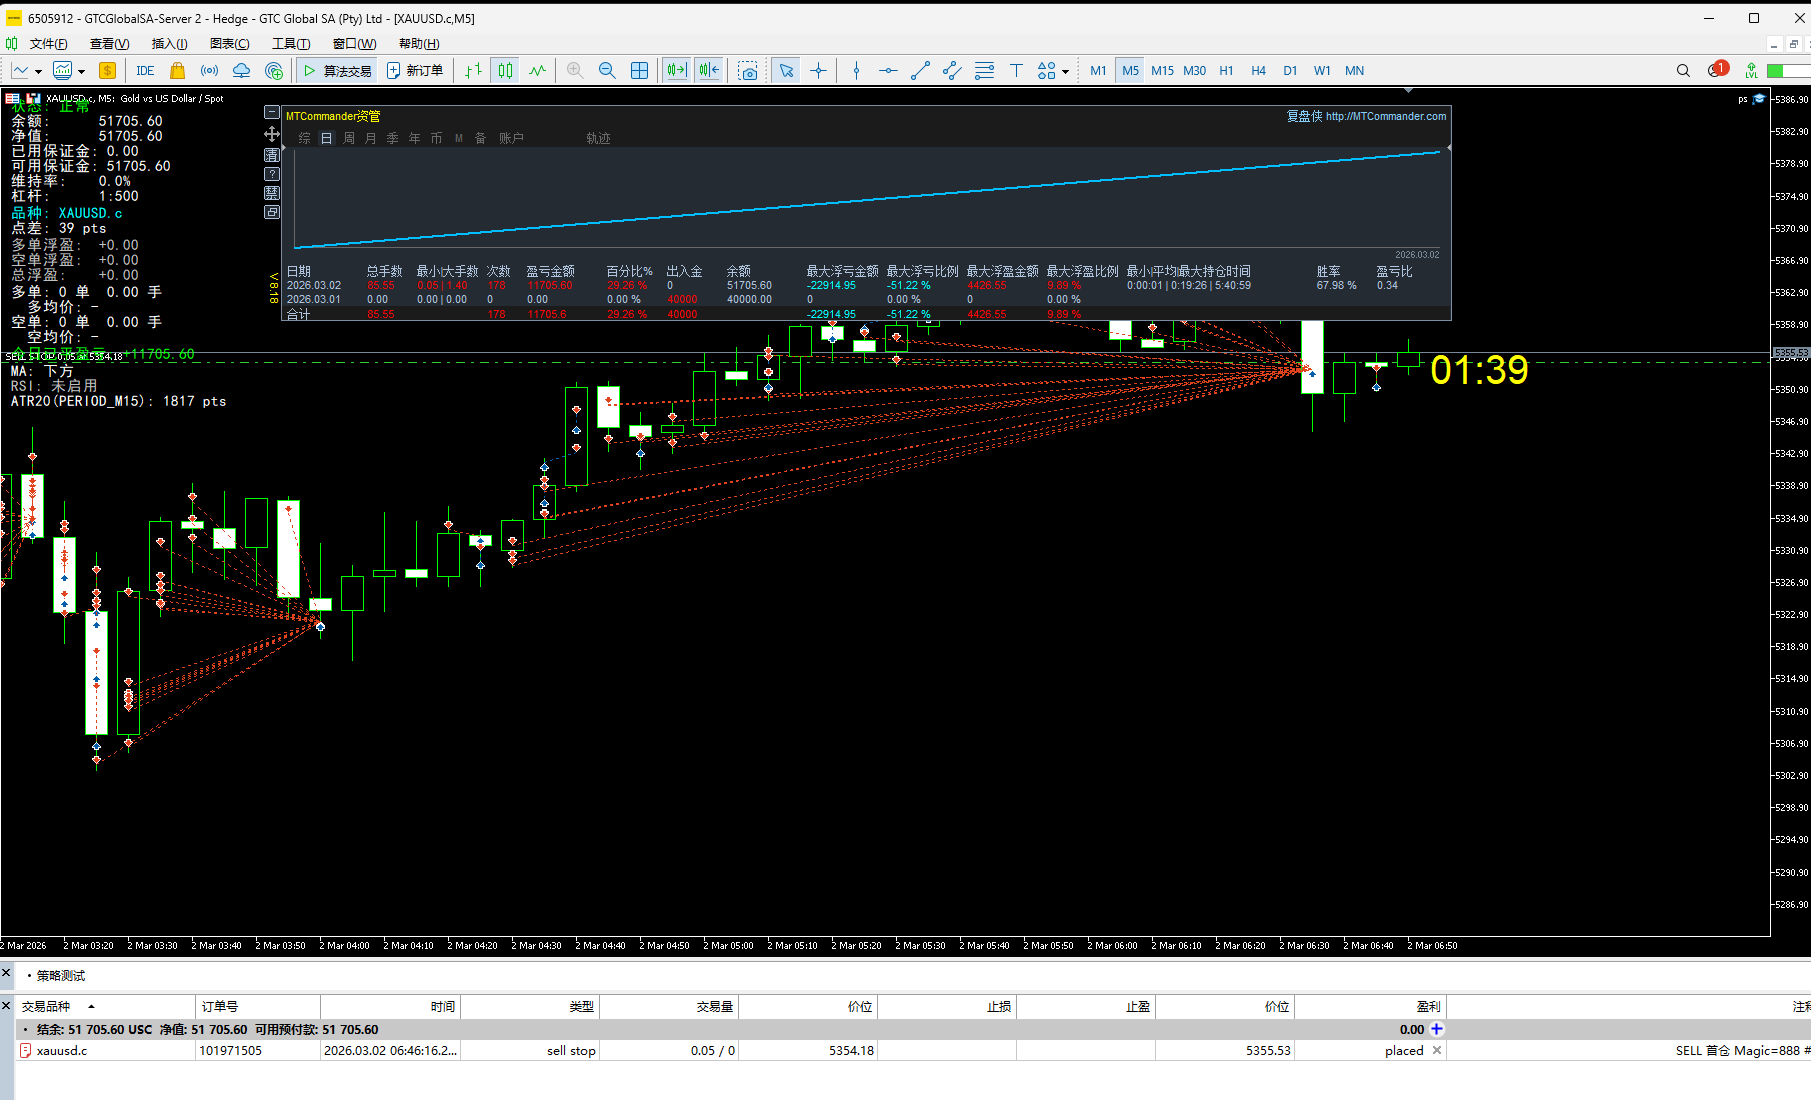This screenshot has height=1100, width=1811.
Task: Open 帮助(H) menu
Action: point(419,43)
